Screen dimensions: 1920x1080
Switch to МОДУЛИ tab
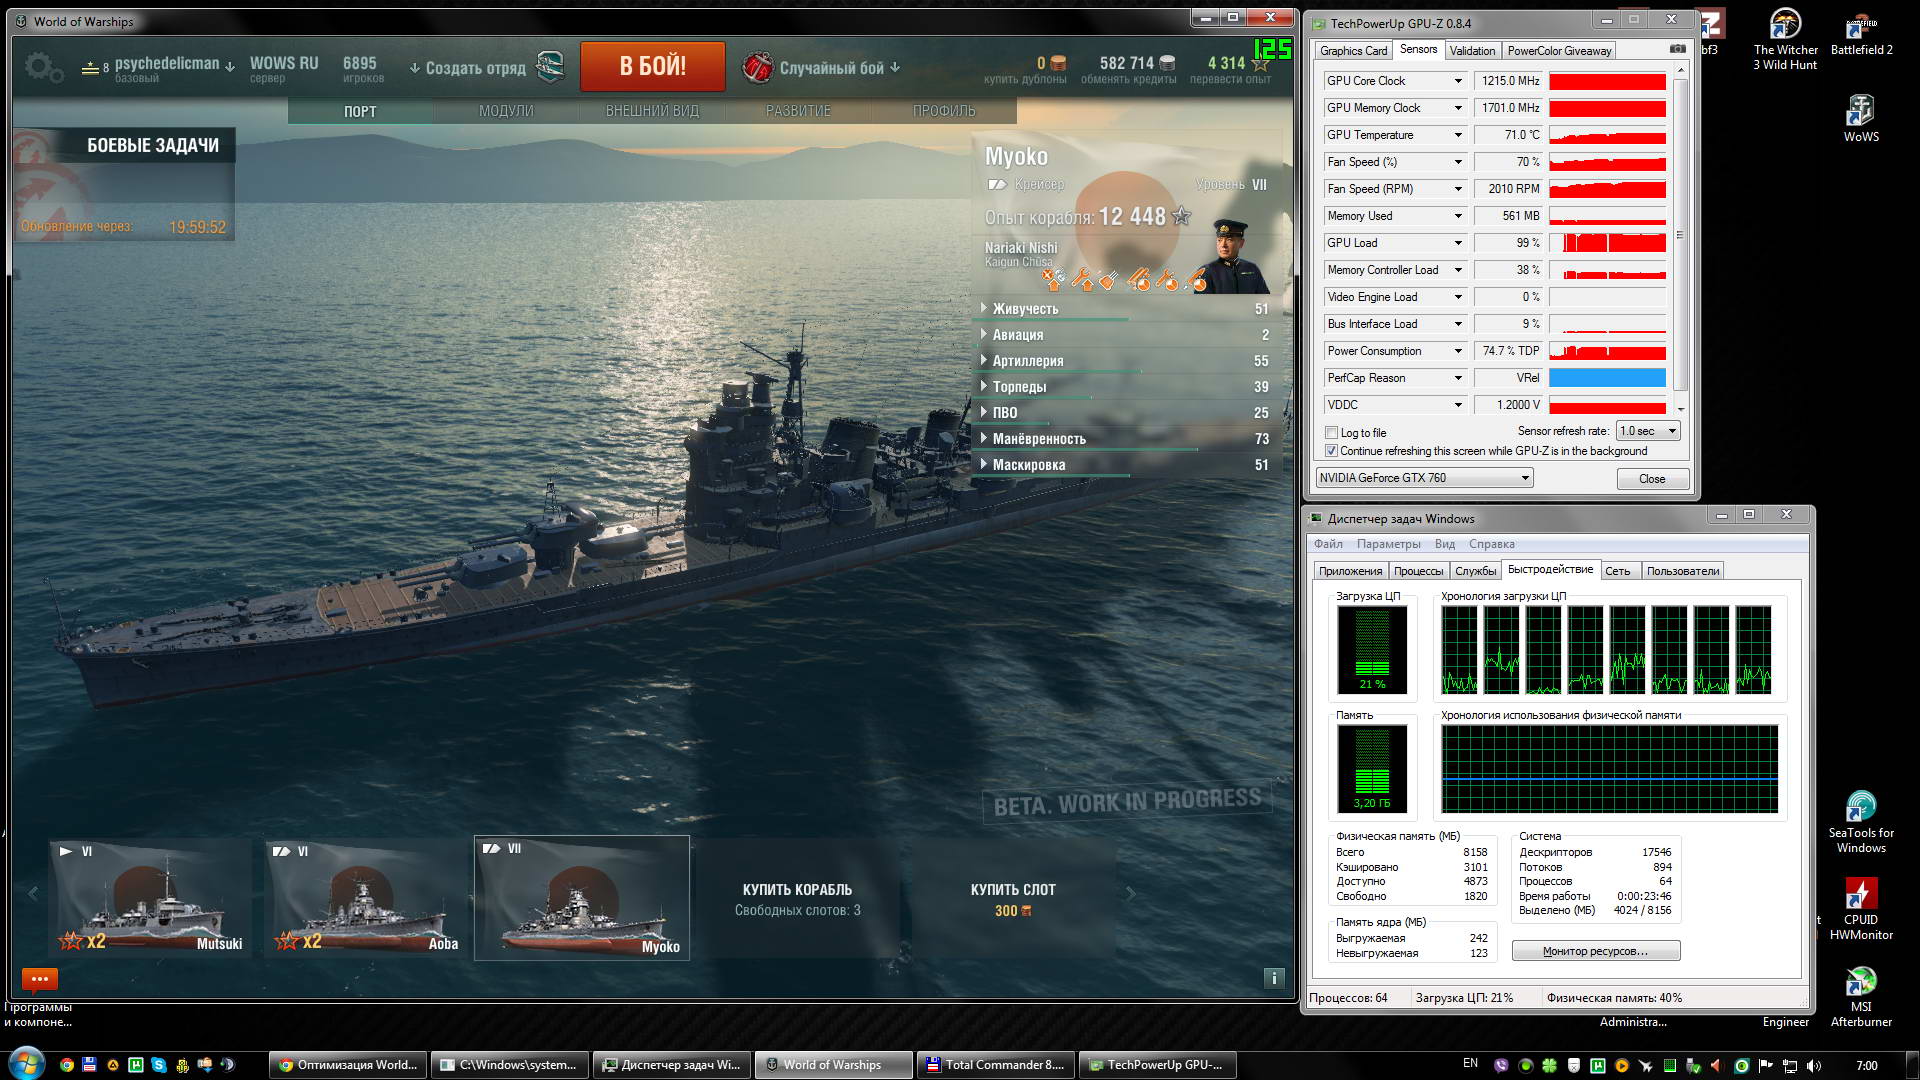(x=506, y=111)
